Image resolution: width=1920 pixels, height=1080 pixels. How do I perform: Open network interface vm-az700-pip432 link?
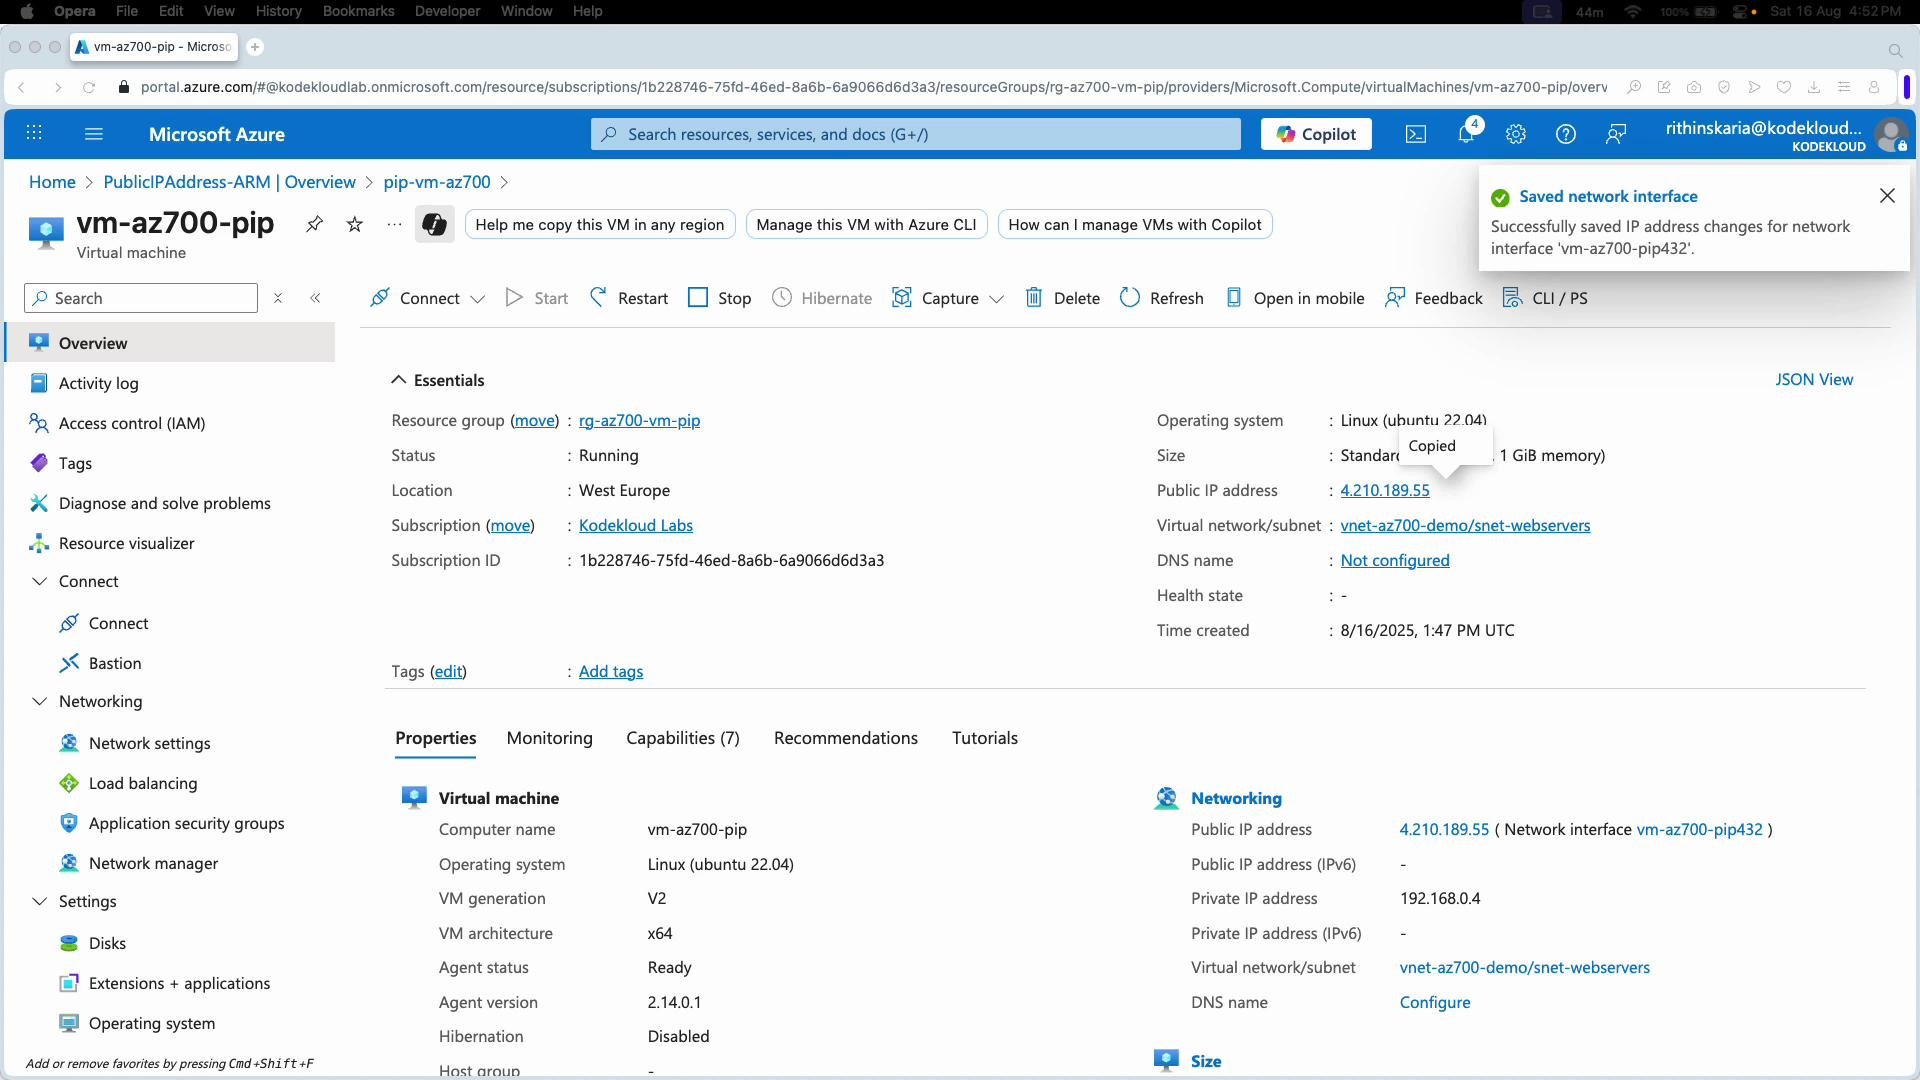1699,829
